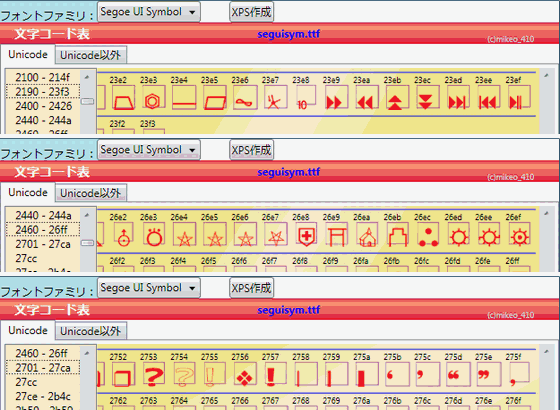Click XPS作成 button in the panel listing 27ce - 2b4c
Image resolution: width=560 pixels, height=410 pixels.
coord(251,288)
